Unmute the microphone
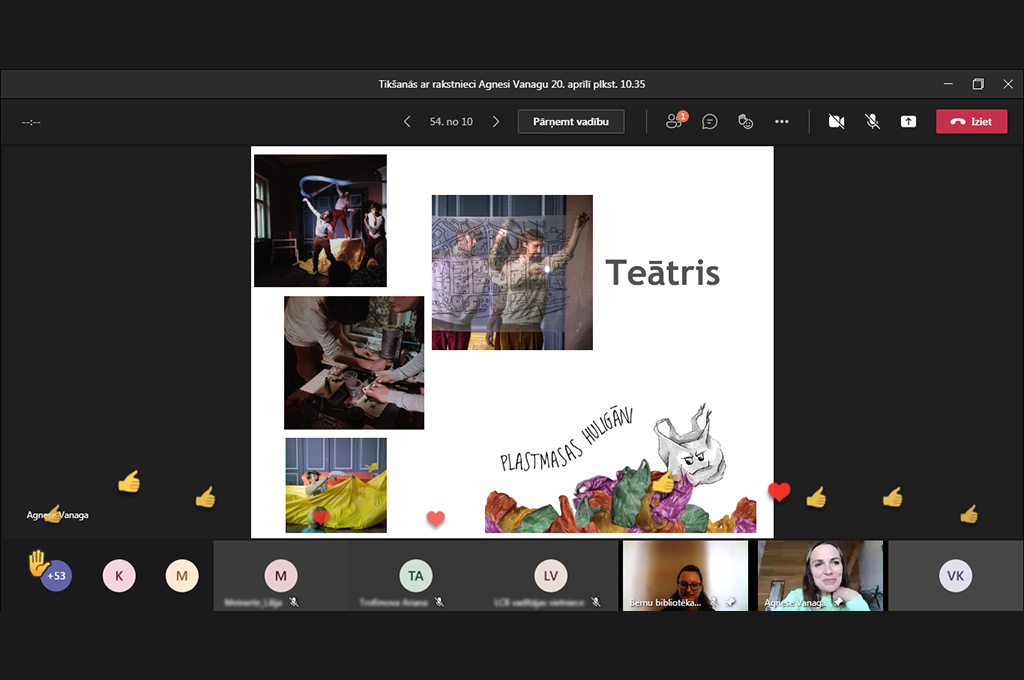The width and height of the screenshot is (1024, 680). [x=872, y=121]
